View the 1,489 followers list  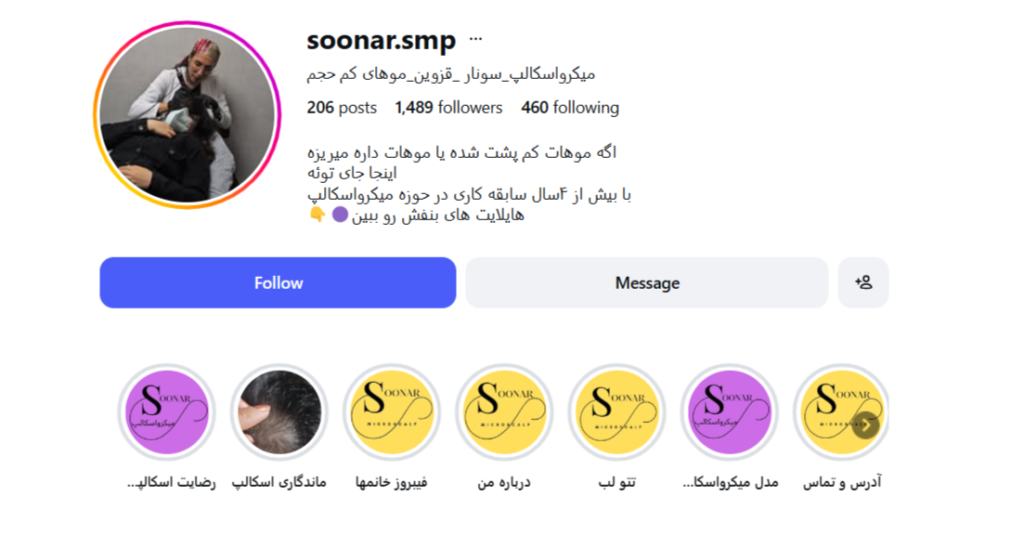(x=449, y=108)
